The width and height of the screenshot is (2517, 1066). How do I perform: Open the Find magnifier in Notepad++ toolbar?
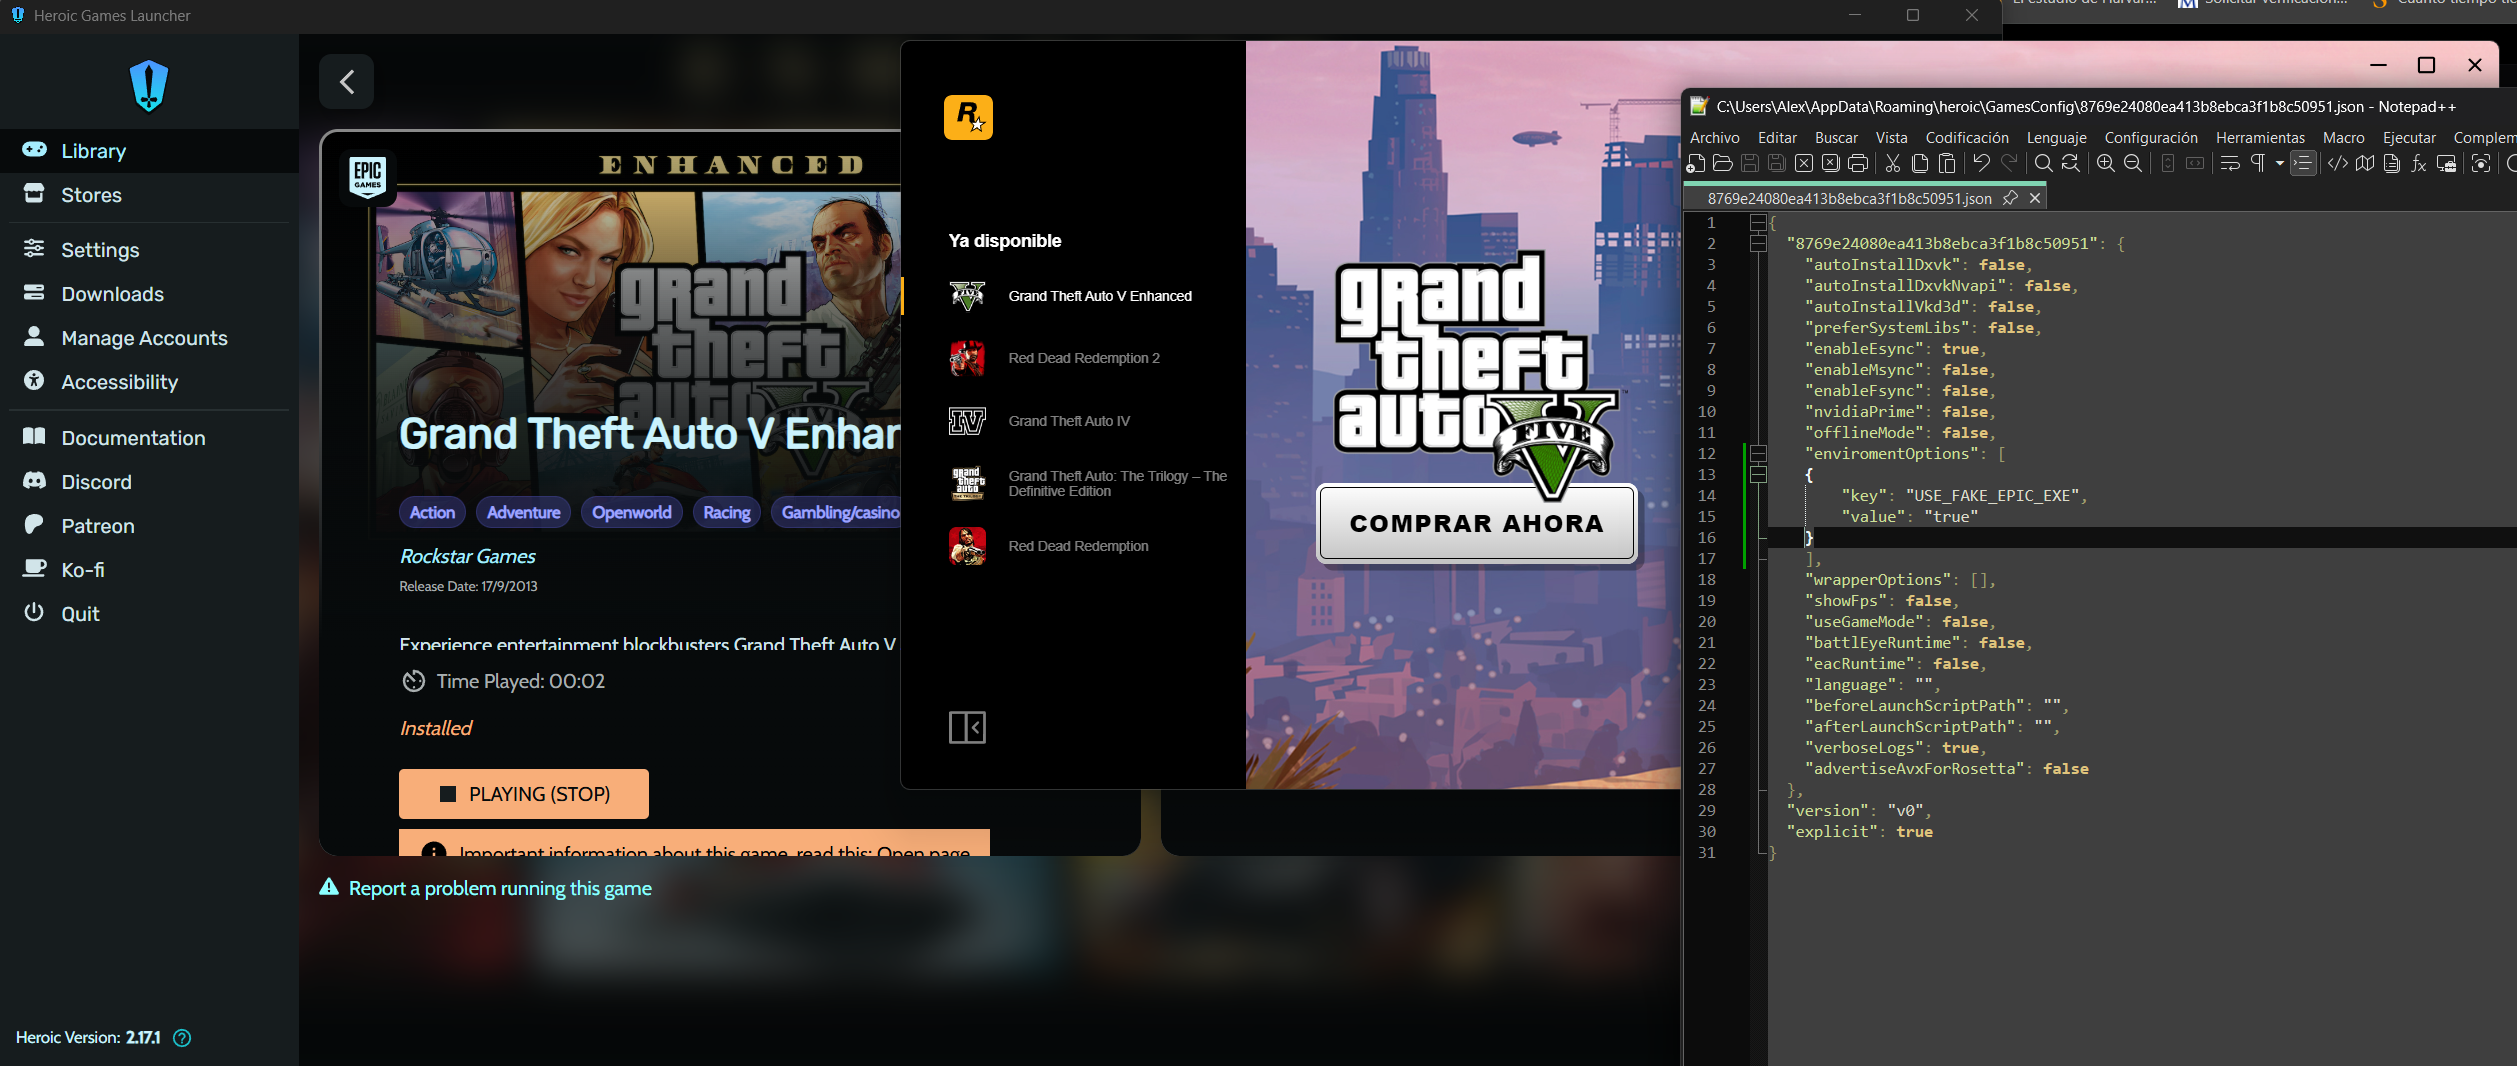2043,164
